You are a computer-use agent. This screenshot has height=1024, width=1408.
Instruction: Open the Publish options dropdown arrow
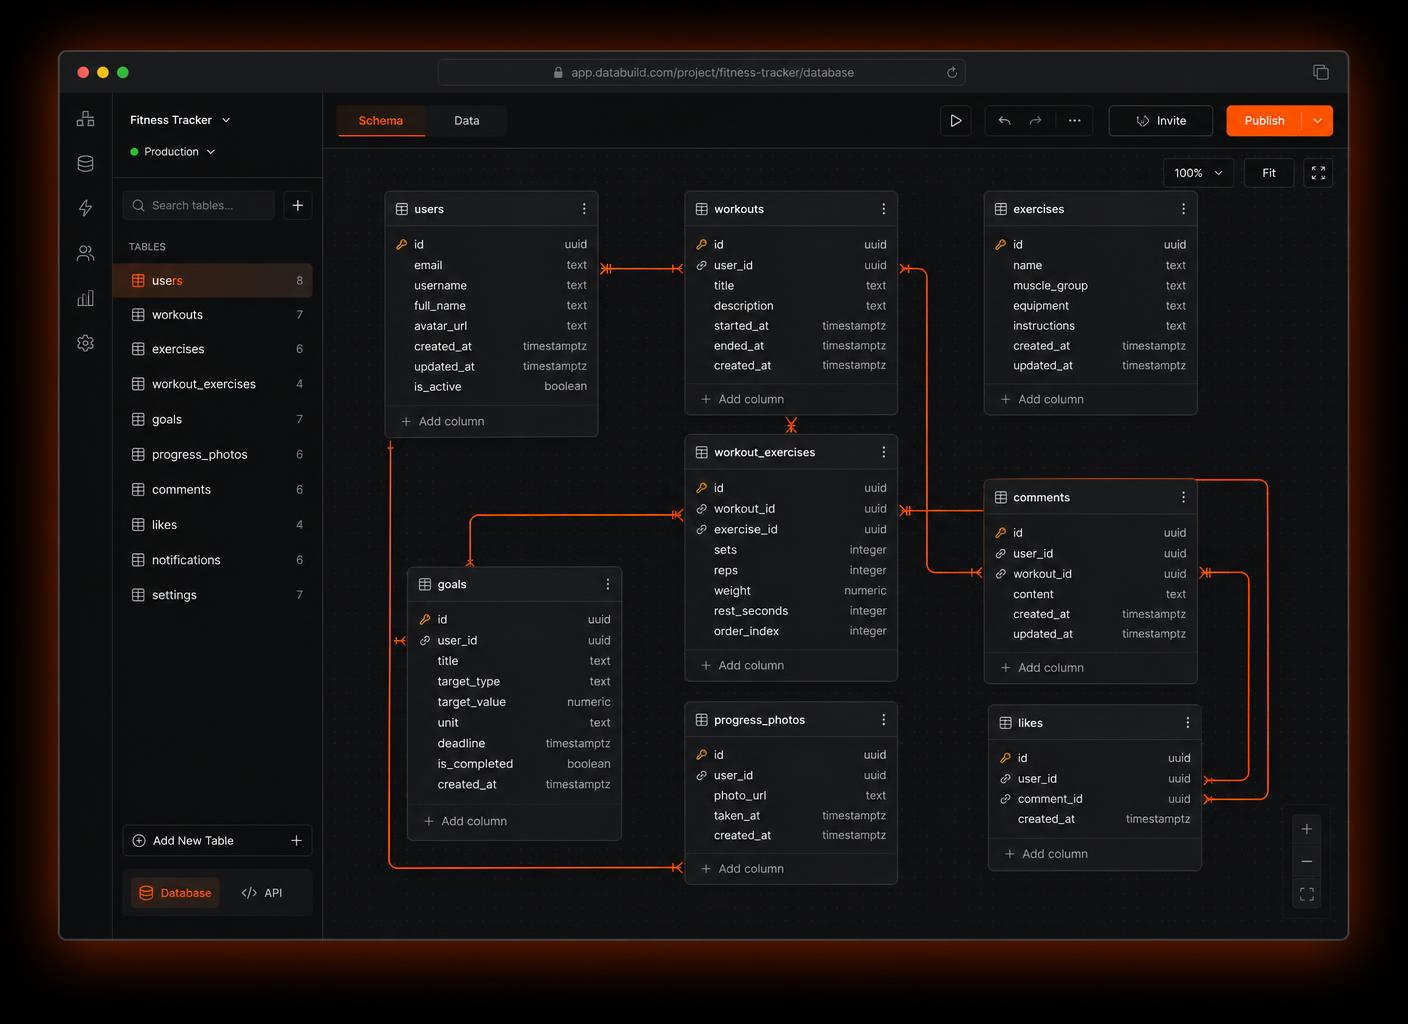1318,121
